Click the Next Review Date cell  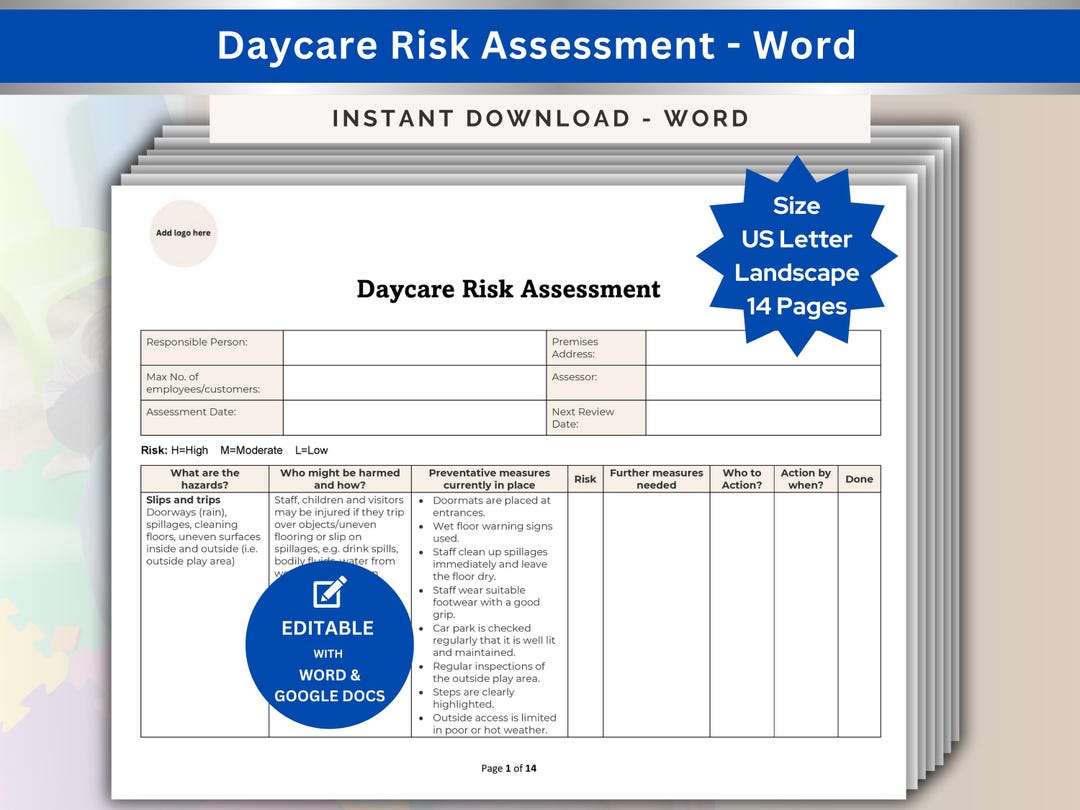[763, 417]
